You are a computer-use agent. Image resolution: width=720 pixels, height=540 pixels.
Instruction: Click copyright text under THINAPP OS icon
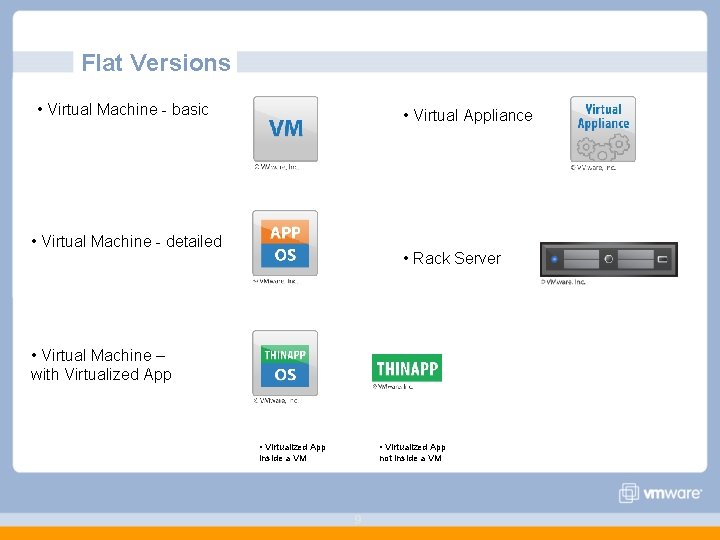276,400
